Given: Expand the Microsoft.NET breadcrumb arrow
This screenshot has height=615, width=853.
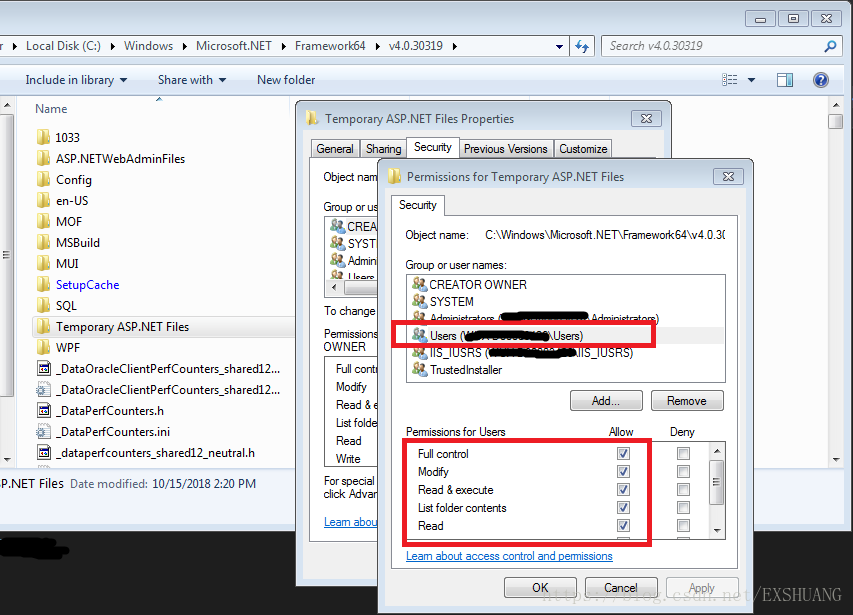Looking at the screenshot, I should (283, 46).
